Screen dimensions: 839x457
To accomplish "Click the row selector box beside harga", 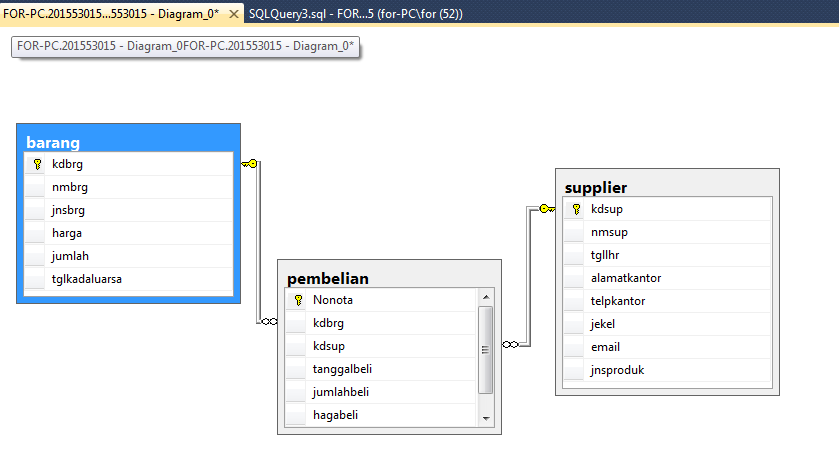I will pos(35,233).
